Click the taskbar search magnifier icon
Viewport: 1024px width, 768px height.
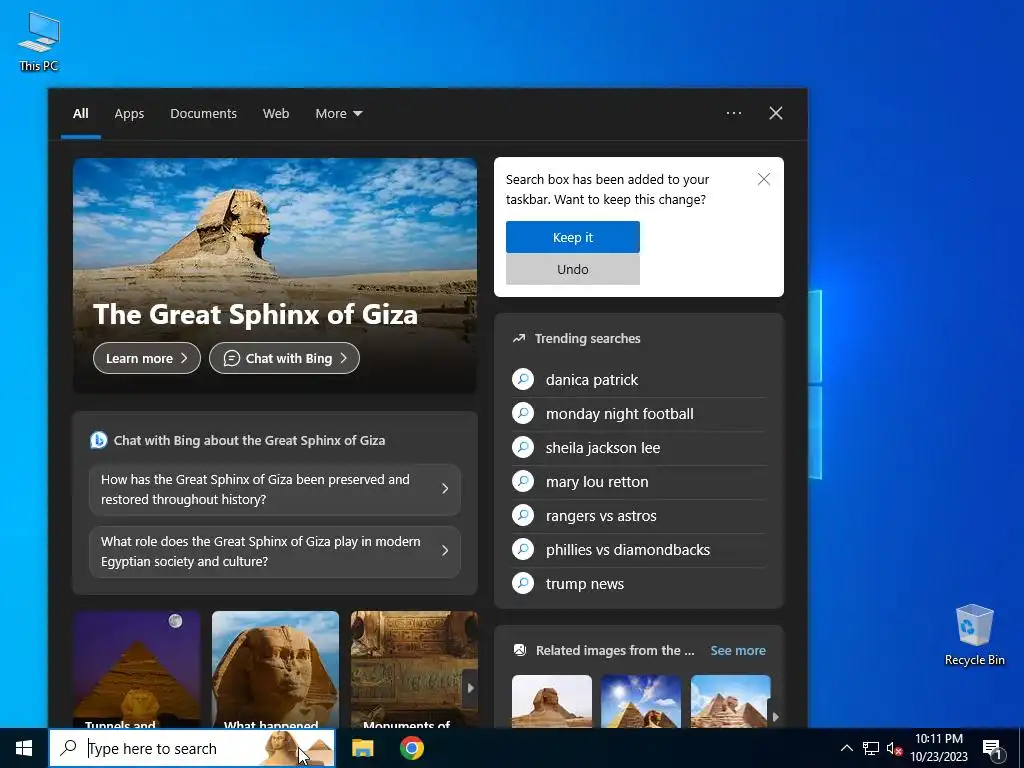(68, 748)
